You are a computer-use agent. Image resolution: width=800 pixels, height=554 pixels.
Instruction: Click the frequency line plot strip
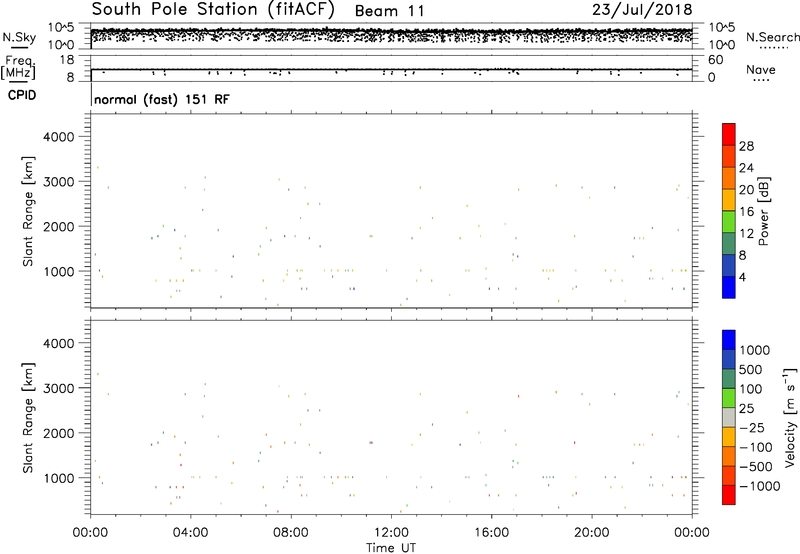[391, 68]
